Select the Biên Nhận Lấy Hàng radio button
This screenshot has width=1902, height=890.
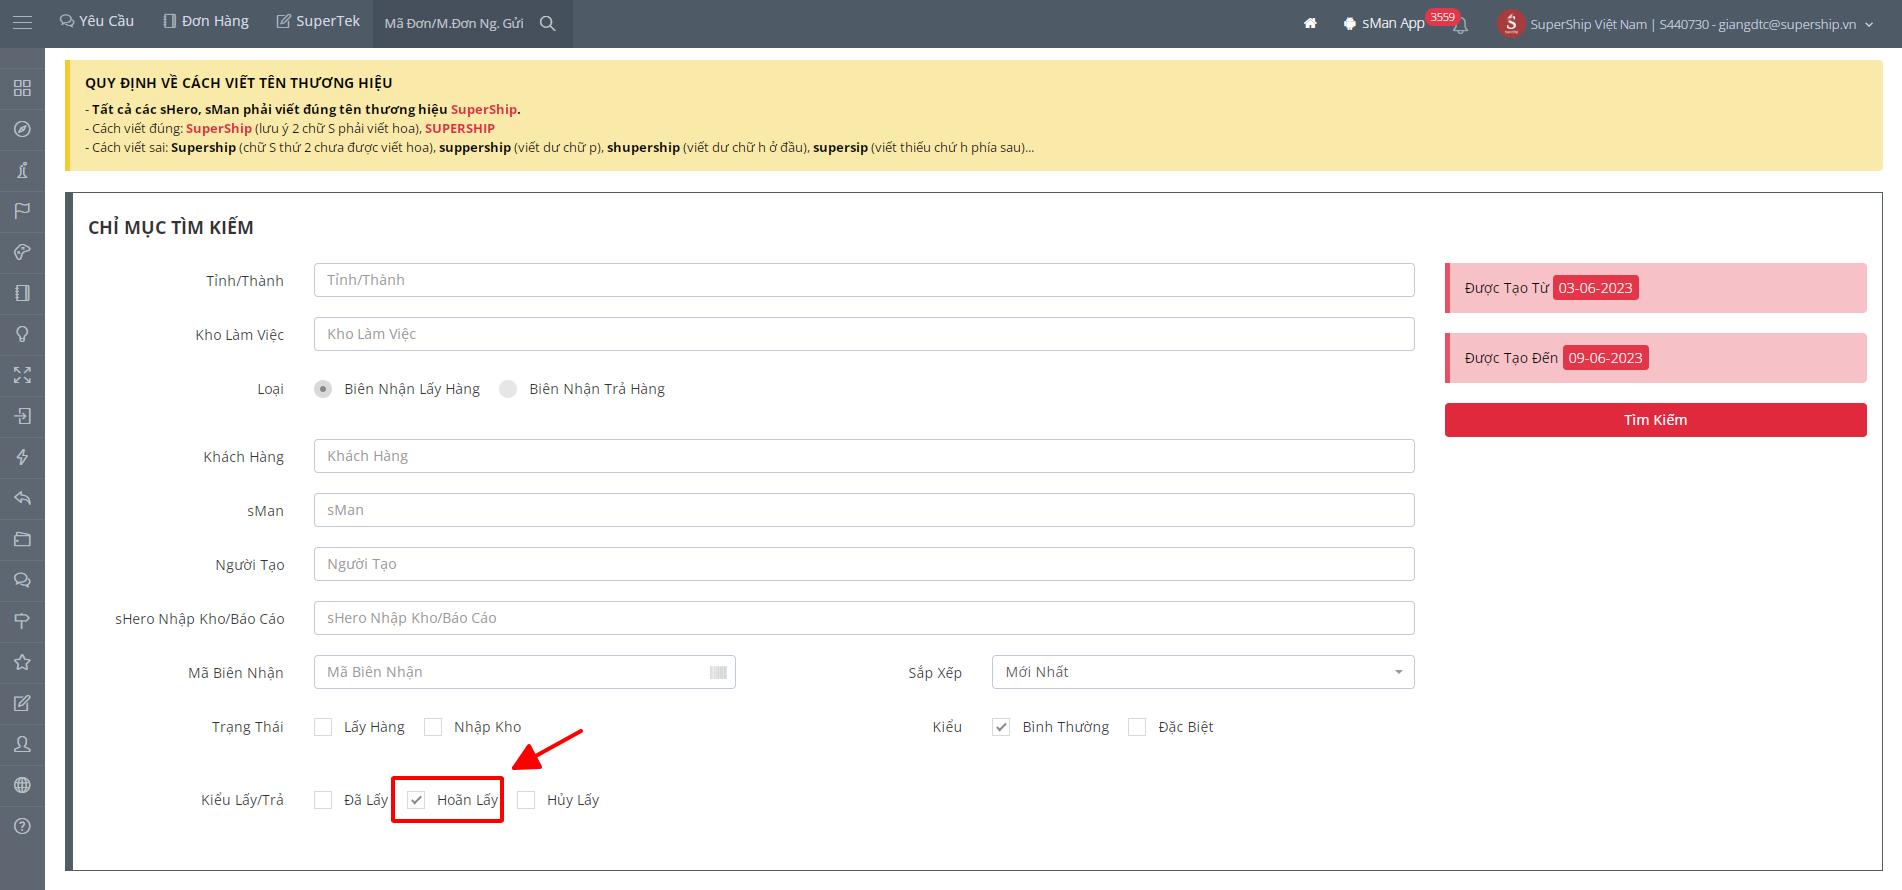pyautogui.click(x=323, y=389)
